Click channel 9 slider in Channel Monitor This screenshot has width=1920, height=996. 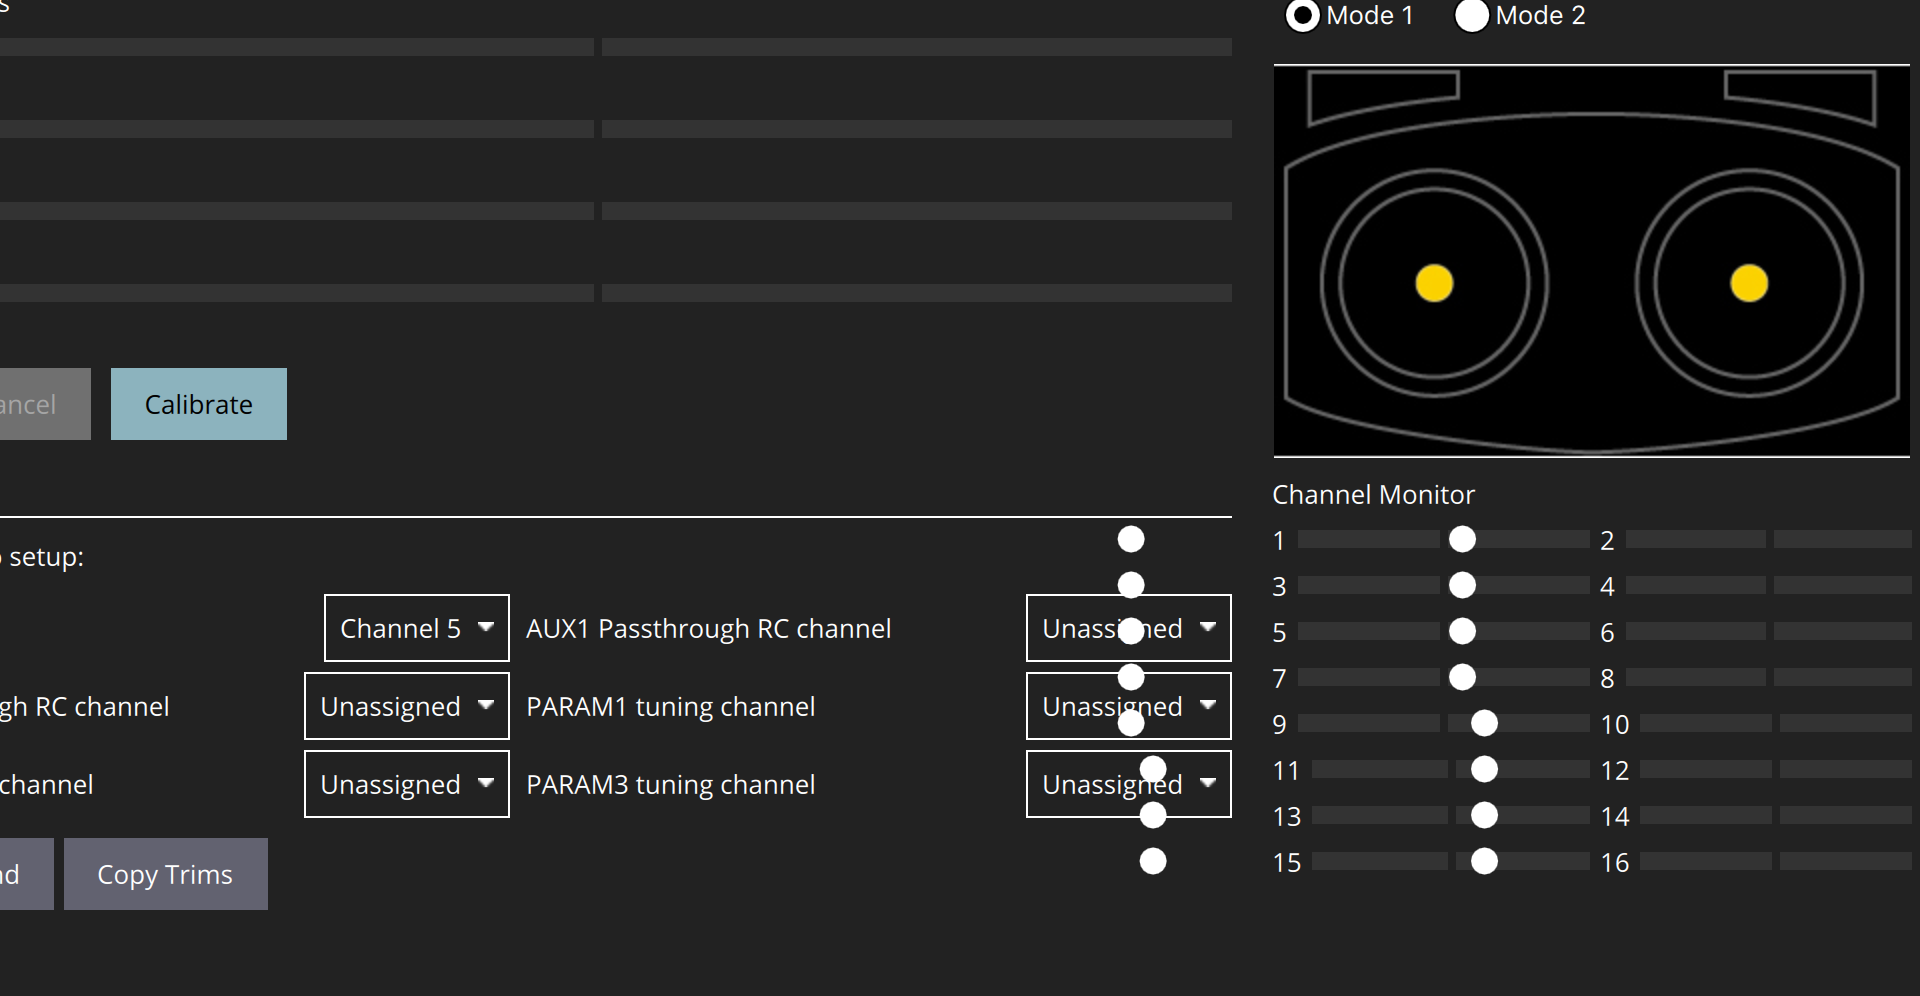(x=1483, y=723)
